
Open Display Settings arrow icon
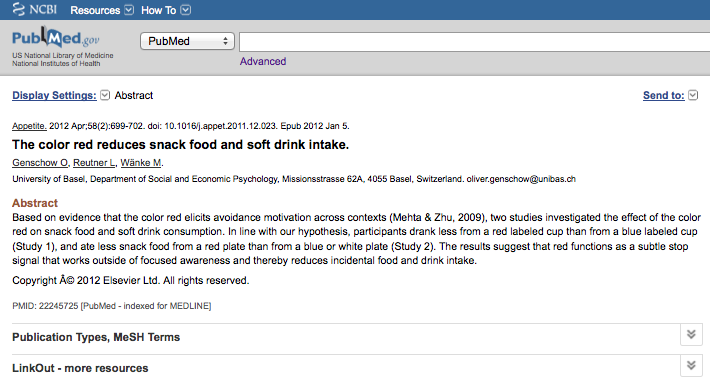coord(105,95)
